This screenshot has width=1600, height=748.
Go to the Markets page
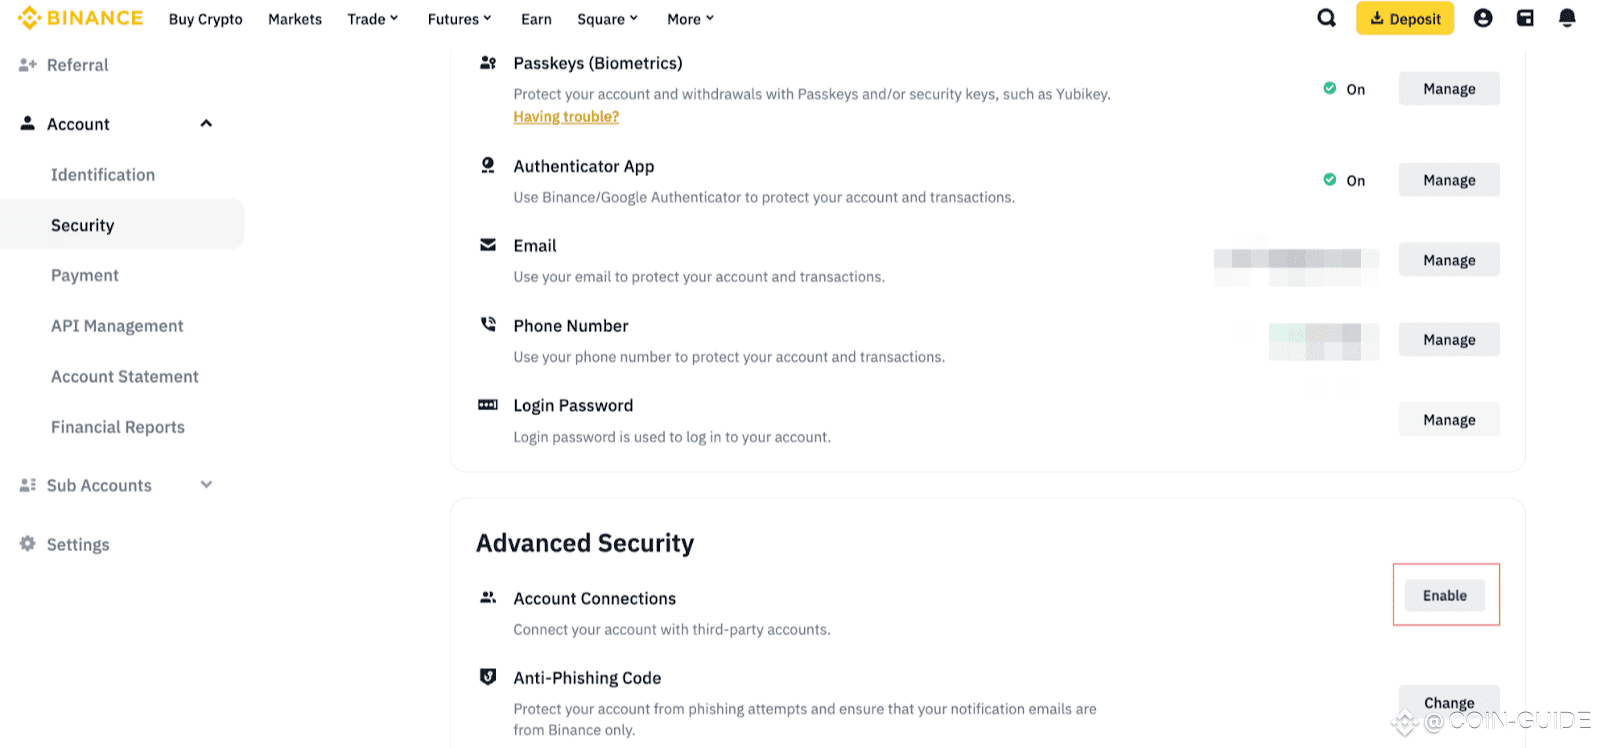295,19
